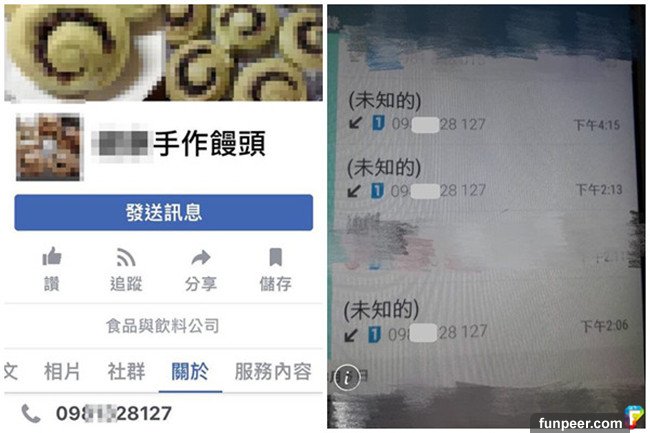
Task: Tap the 儲存 bookmark save icon
Action: click(276, 257)
